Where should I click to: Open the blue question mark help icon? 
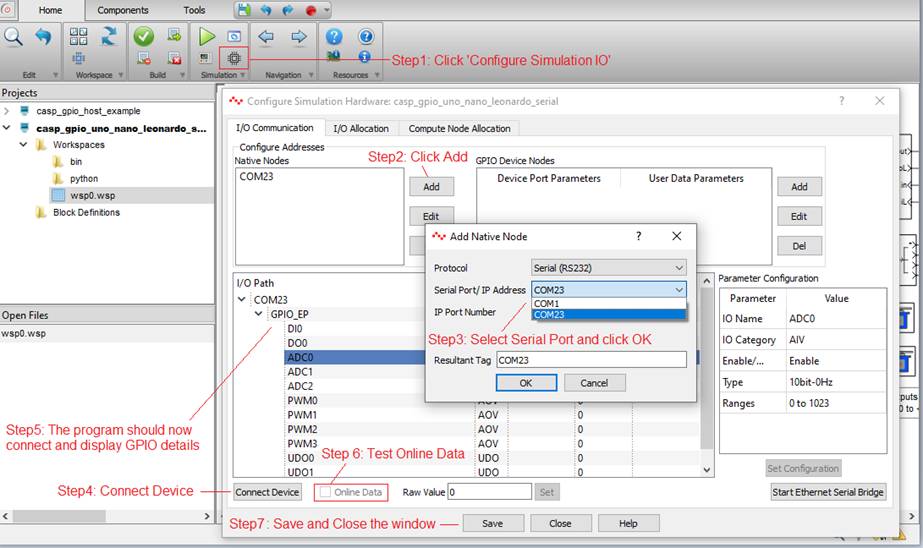pyautogui.click(x=334, y=36)
